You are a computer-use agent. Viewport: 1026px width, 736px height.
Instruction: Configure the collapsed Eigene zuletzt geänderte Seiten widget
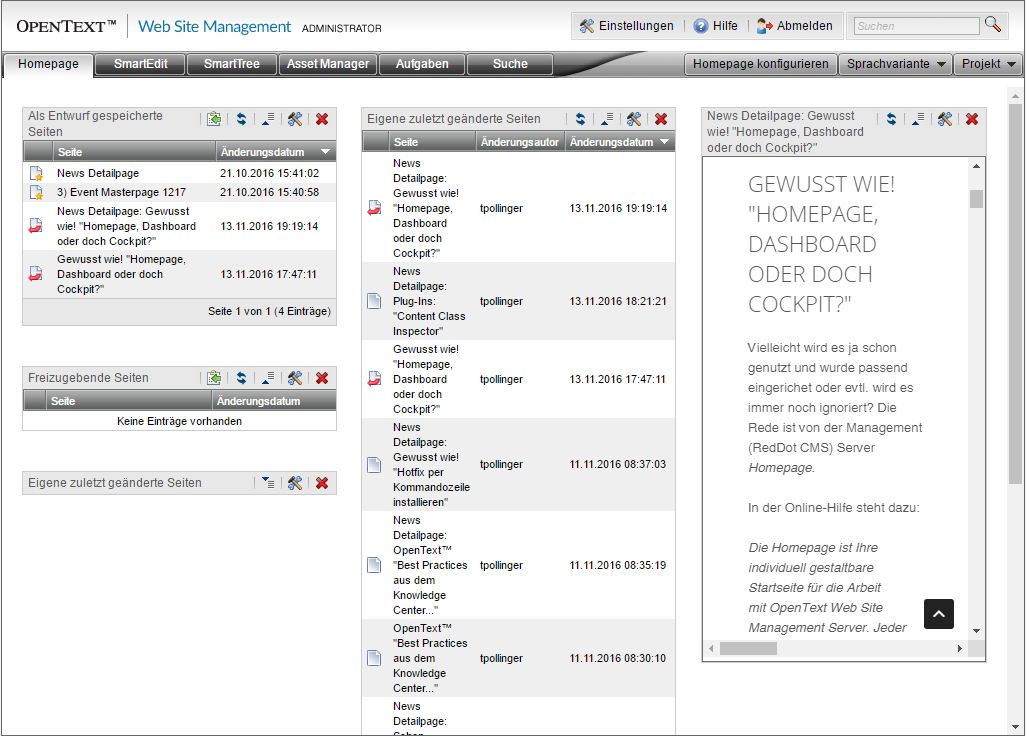pyautogui.click(x=295, y=483)
